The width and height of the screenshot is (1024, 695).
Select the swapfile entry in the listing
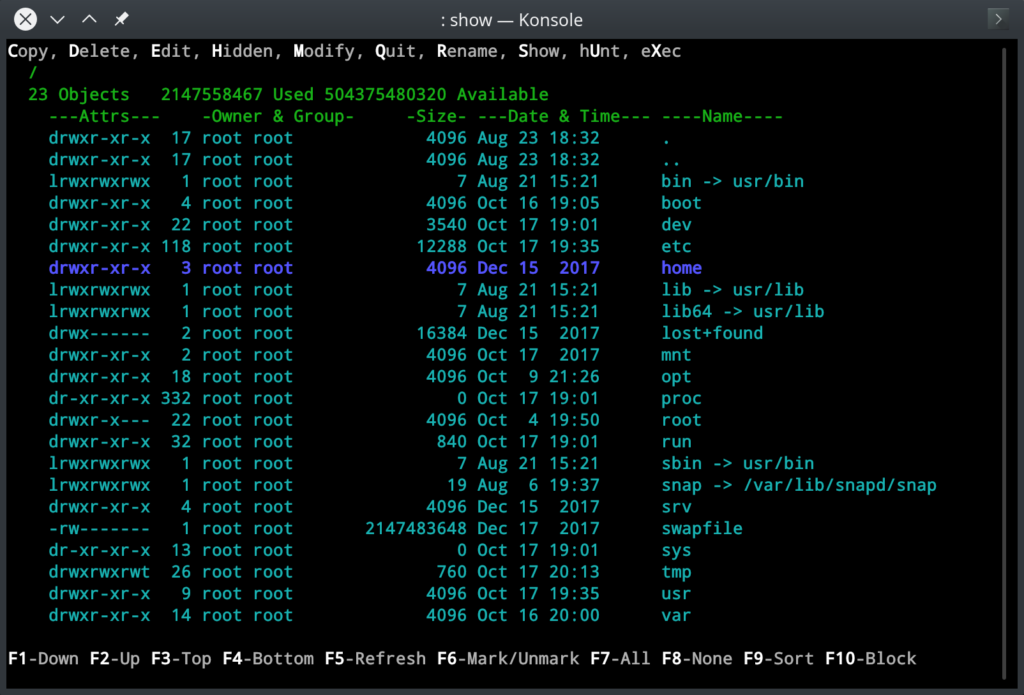(701, 529)
